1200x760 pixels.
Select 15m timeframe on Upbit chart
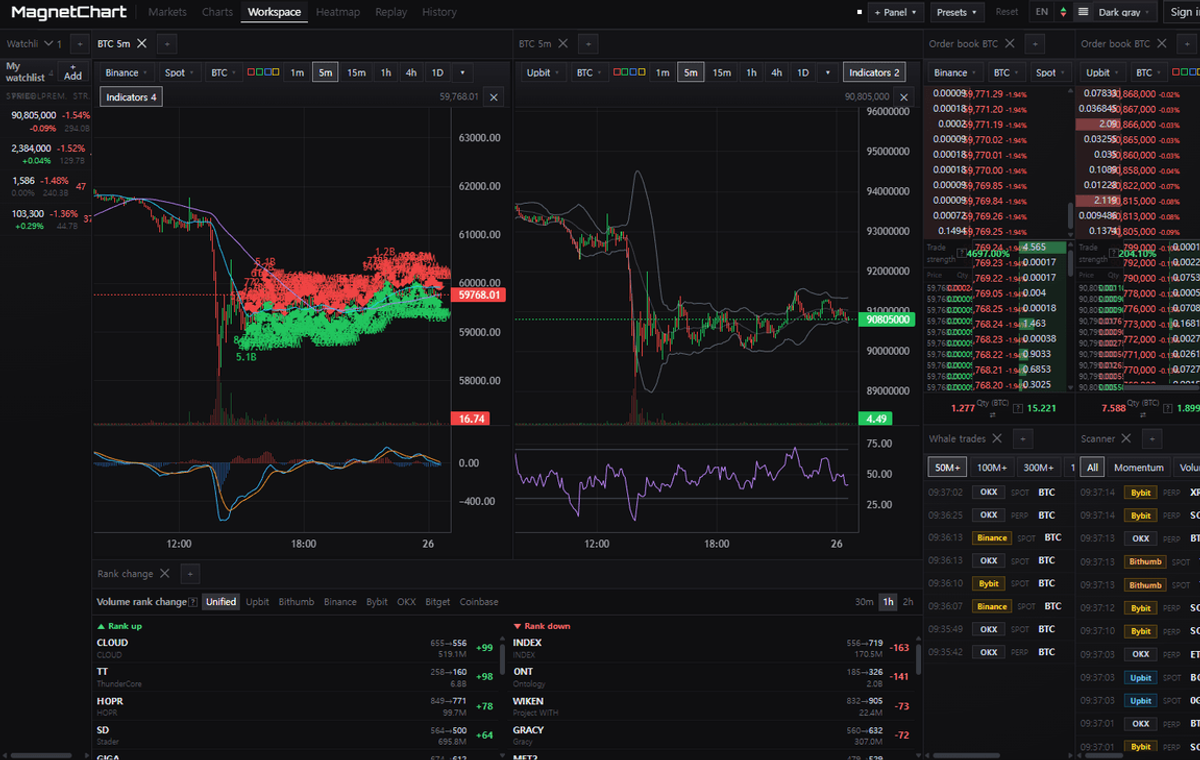[x=722, y=73]
